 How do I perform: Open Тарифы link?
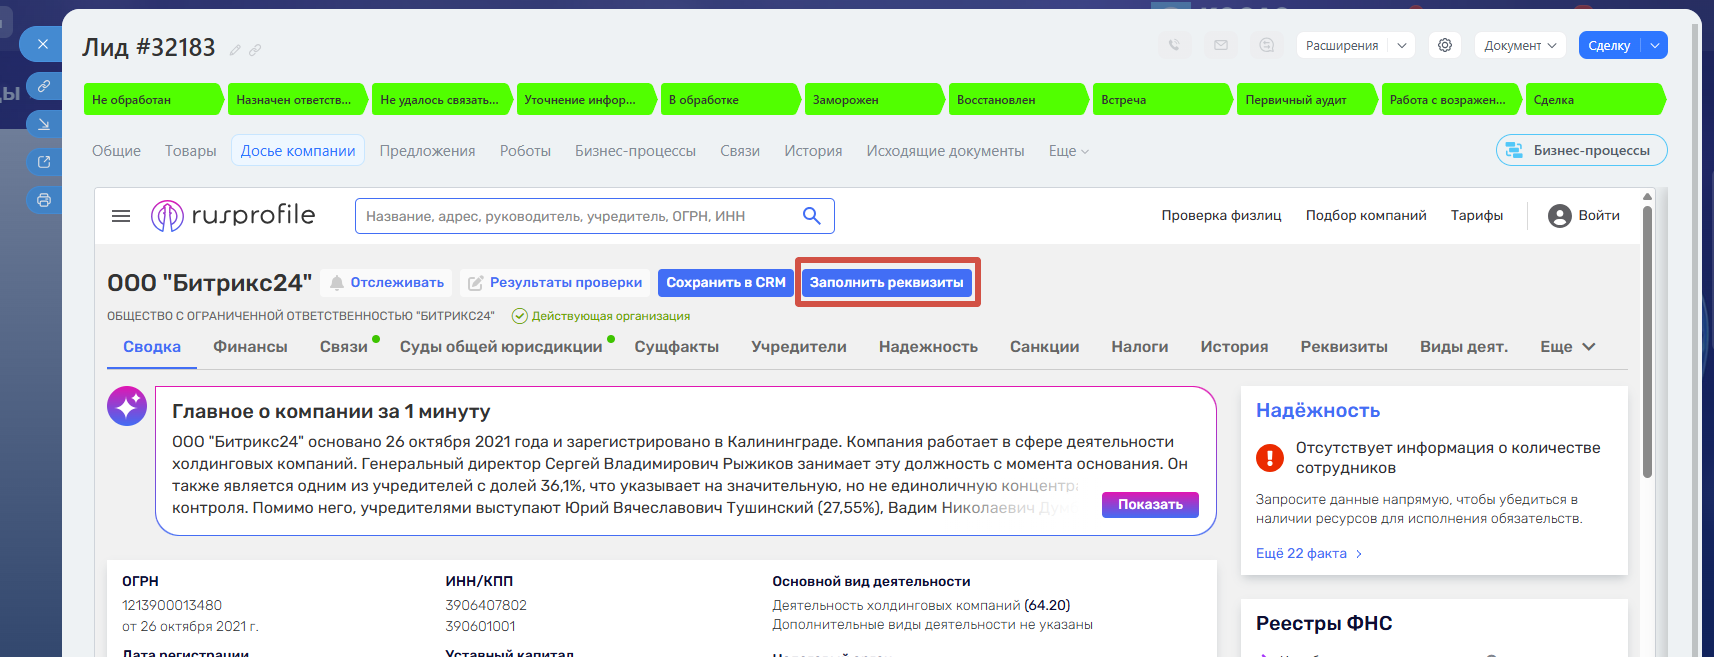click(1477, 215)
